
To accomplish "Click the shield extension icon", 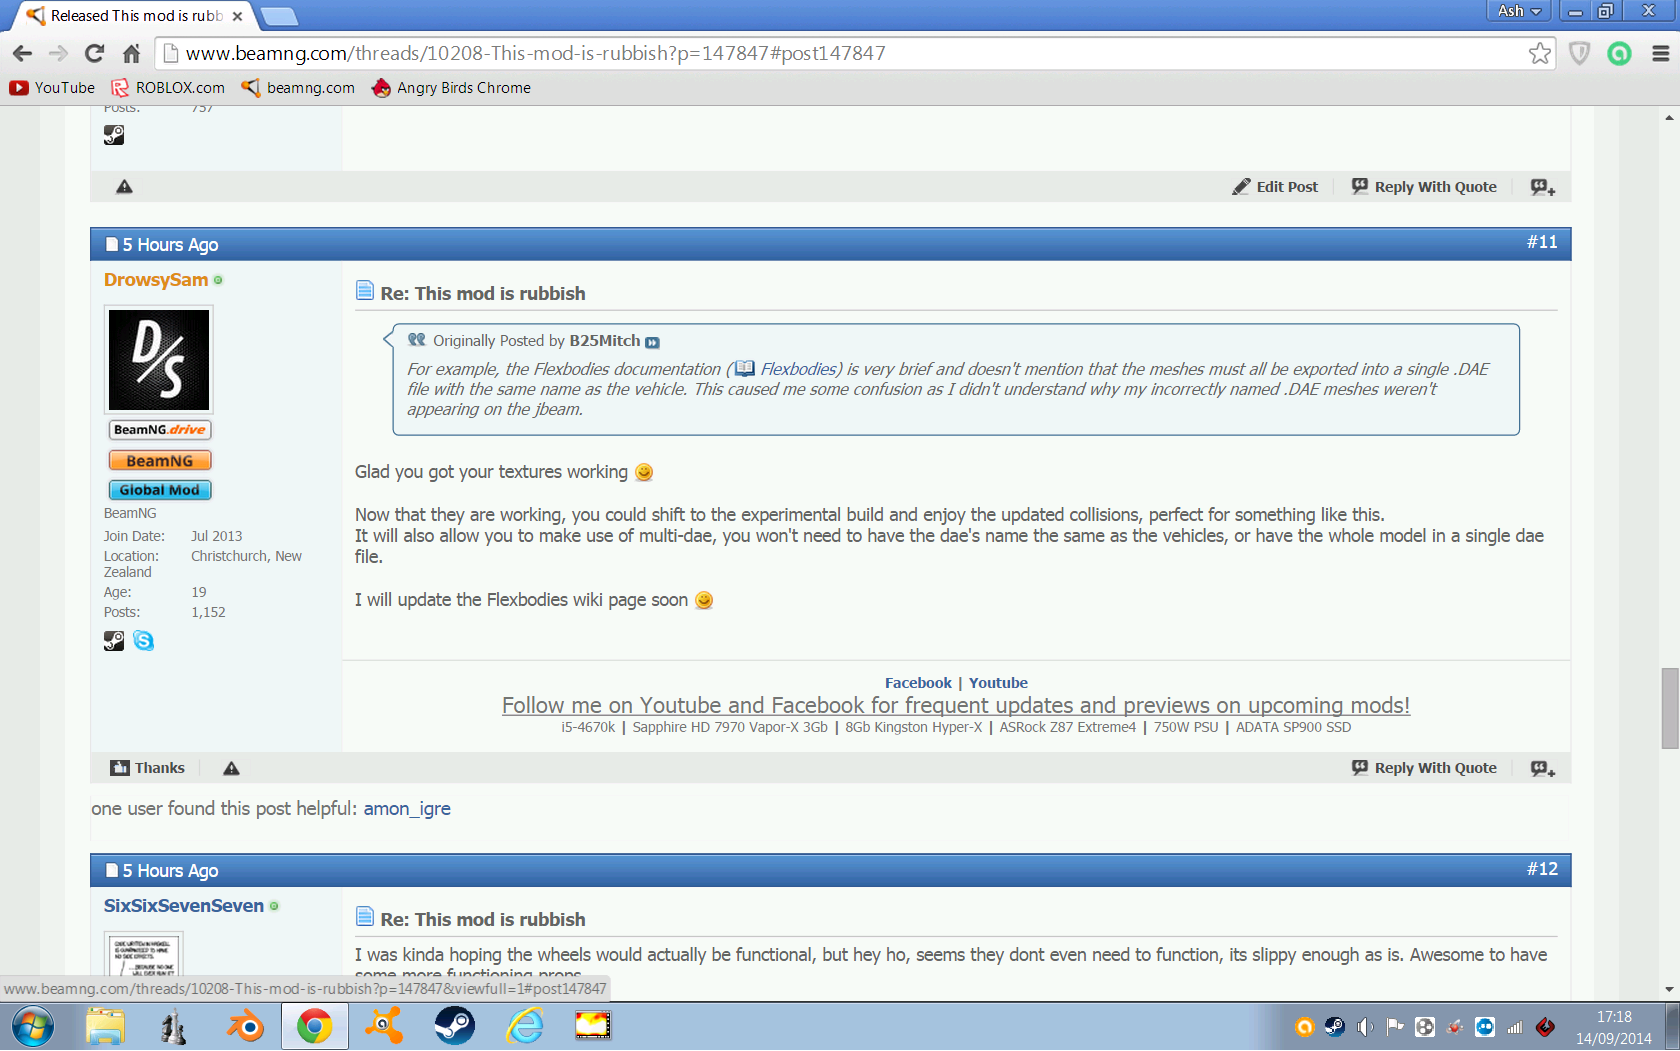I will point(1580,53).
